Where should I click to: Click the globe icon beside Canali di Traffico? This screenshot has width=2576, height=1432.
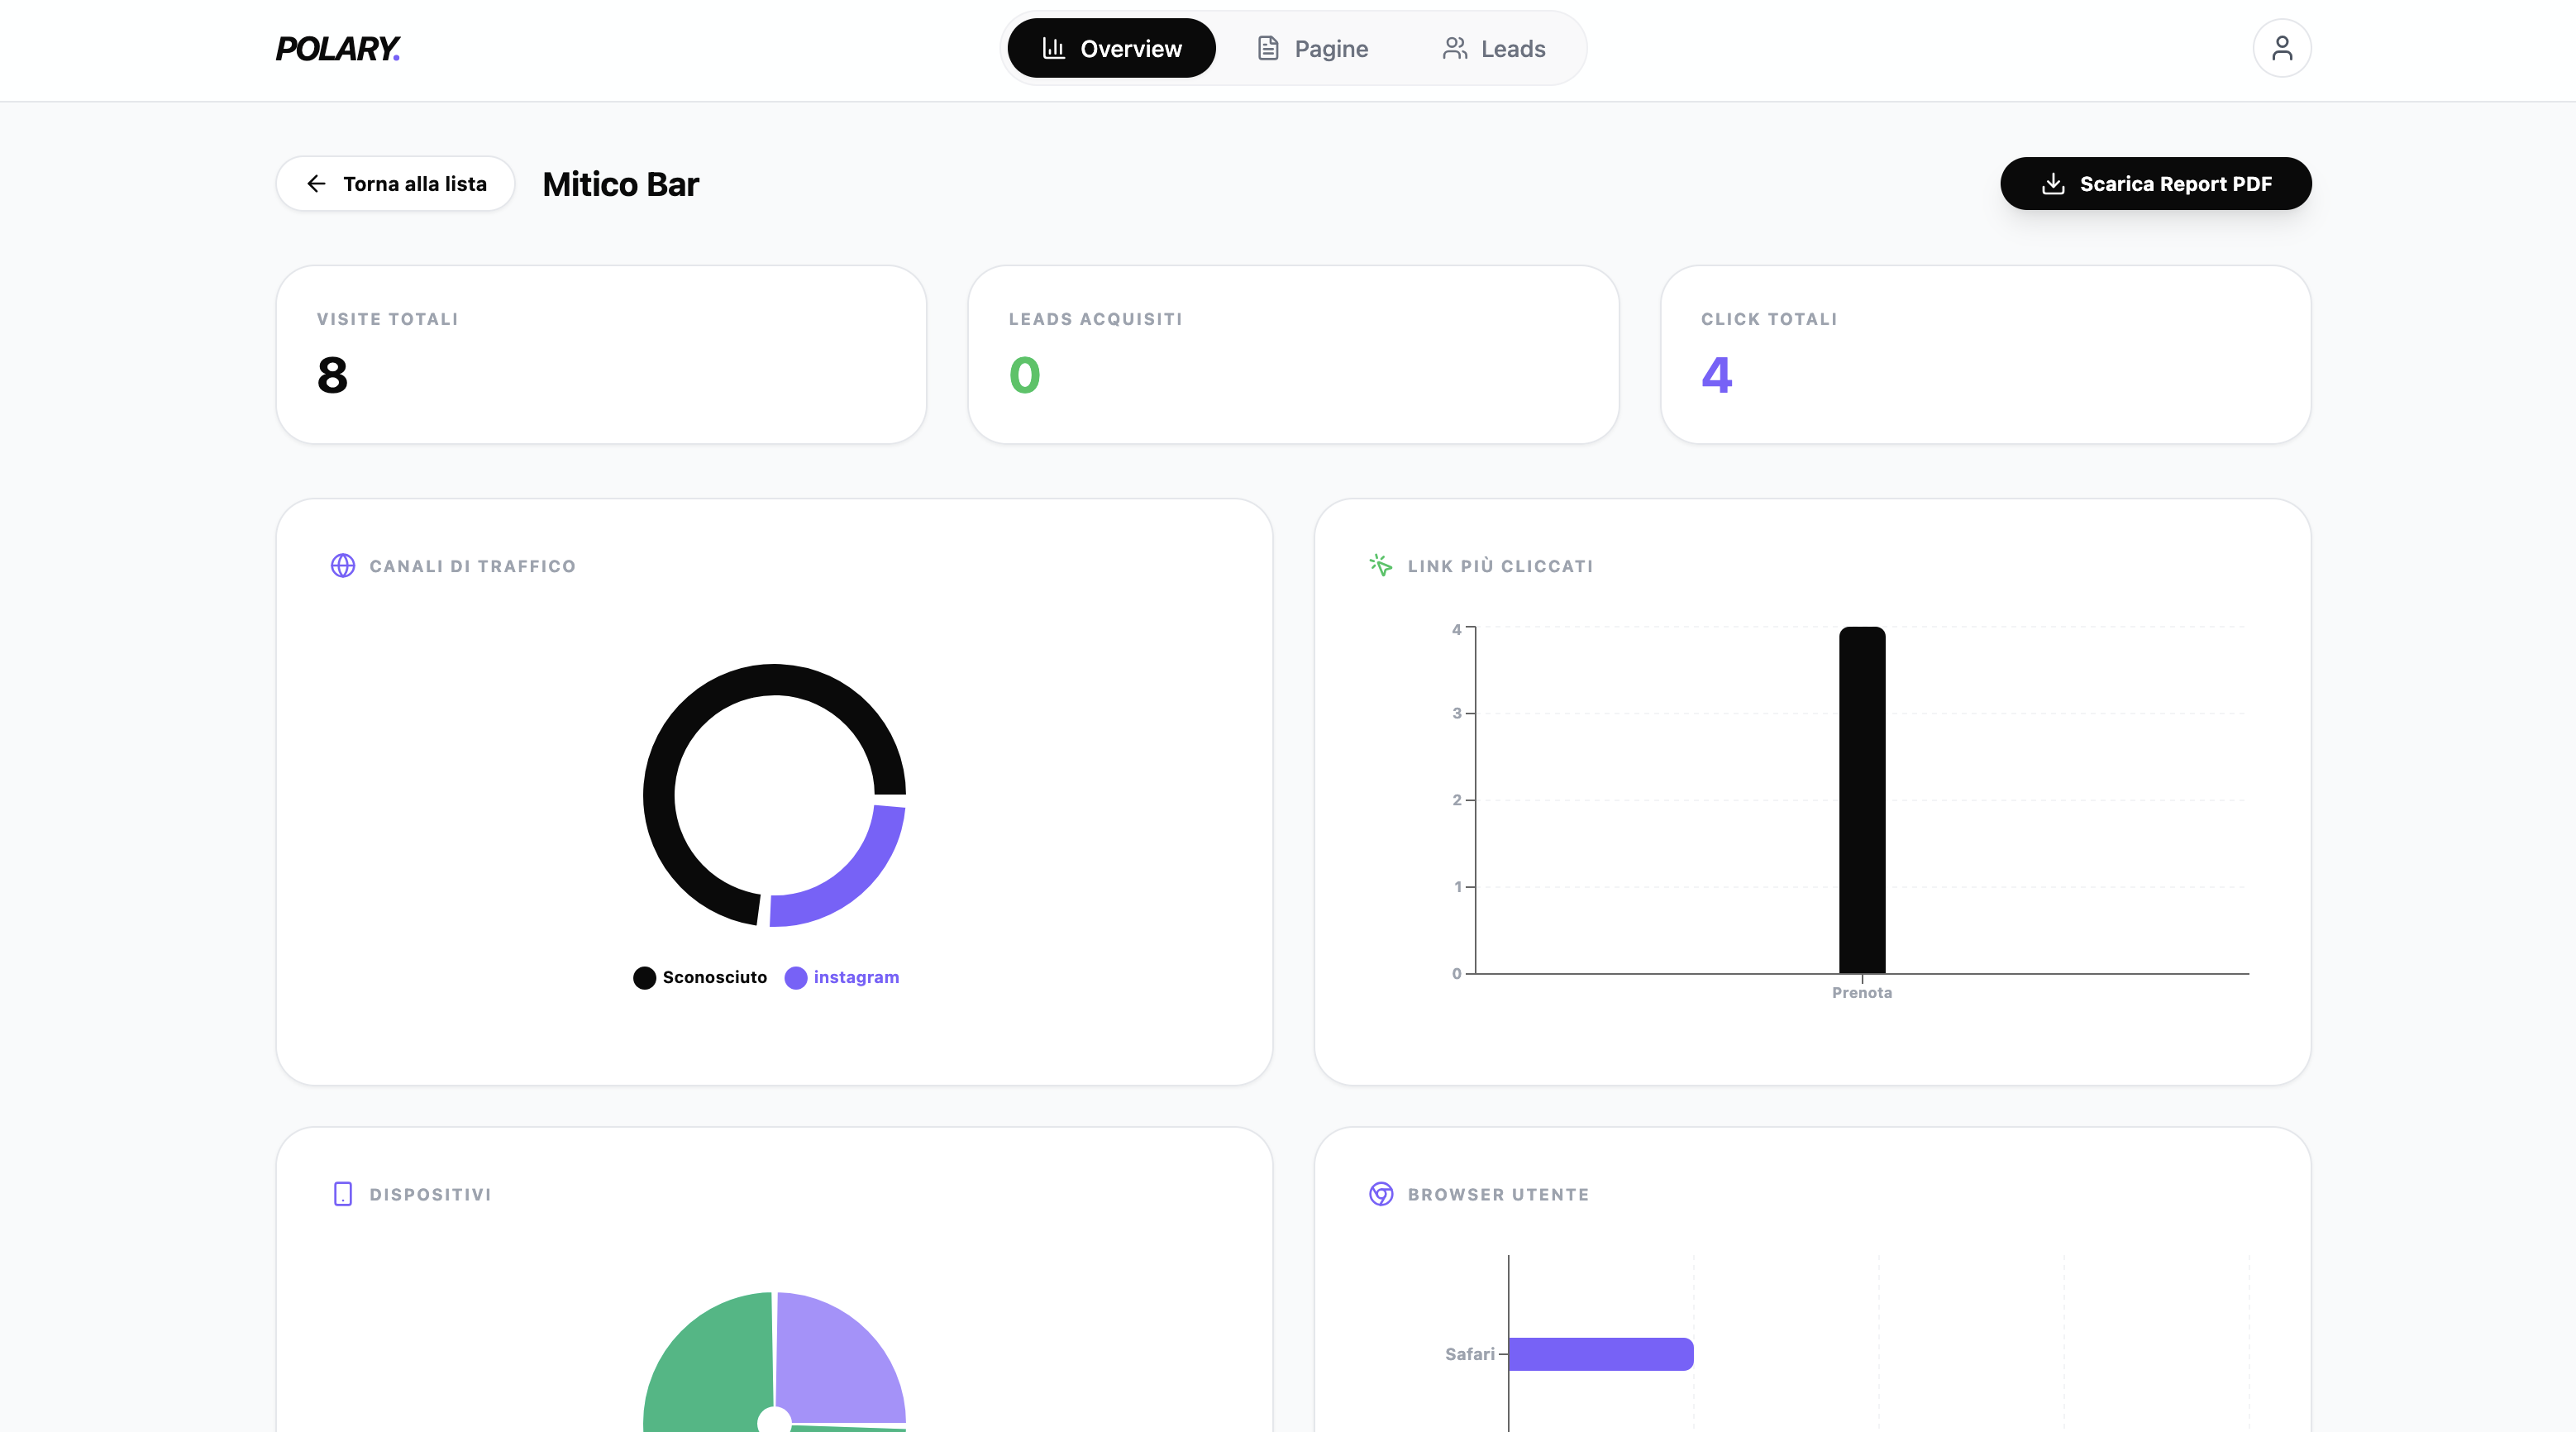[343, 565]
